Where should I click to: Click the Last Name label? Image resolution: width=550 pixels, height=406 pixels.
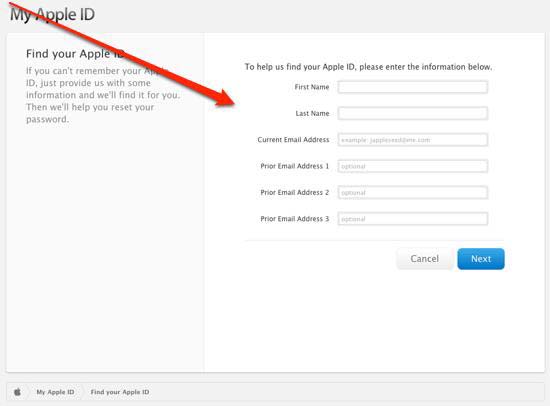pos(312,113)
